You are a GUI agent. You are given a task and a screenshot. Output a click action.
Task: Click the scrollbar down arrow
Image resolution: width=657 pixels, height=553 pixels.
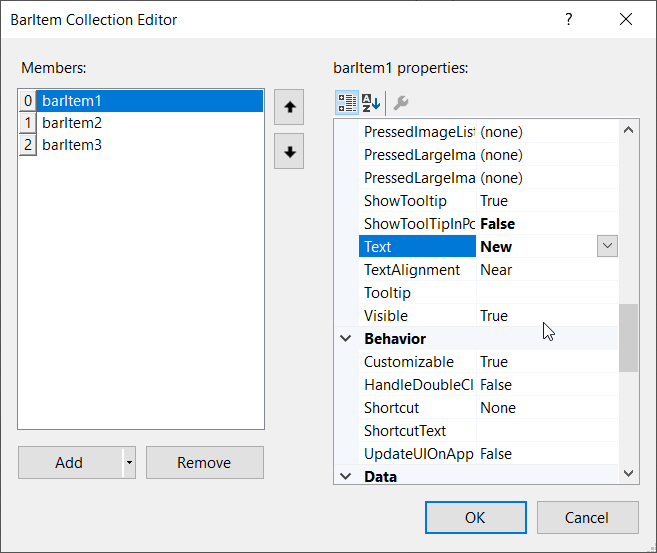(628, 474)
